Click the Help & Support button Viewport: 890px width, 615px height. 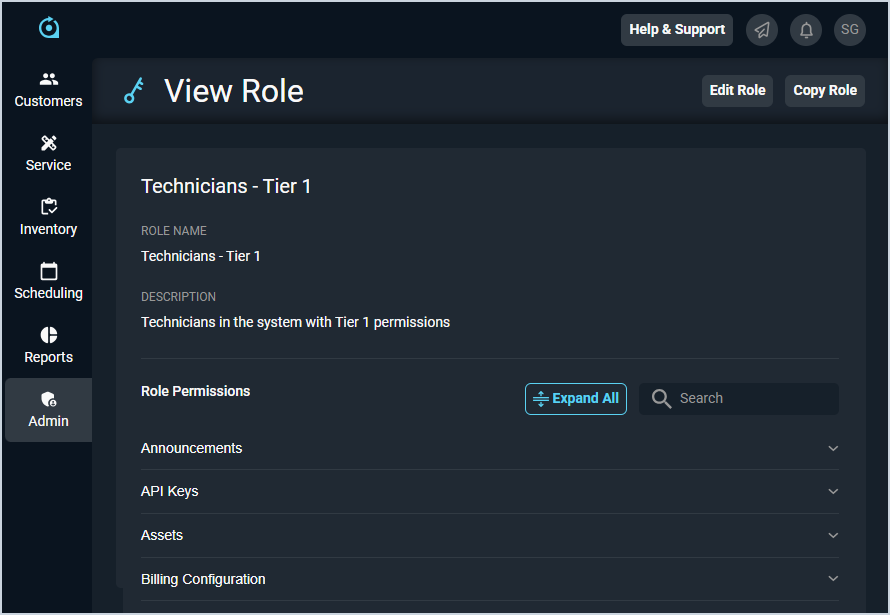pyautogui.click(x=677, y=30)
